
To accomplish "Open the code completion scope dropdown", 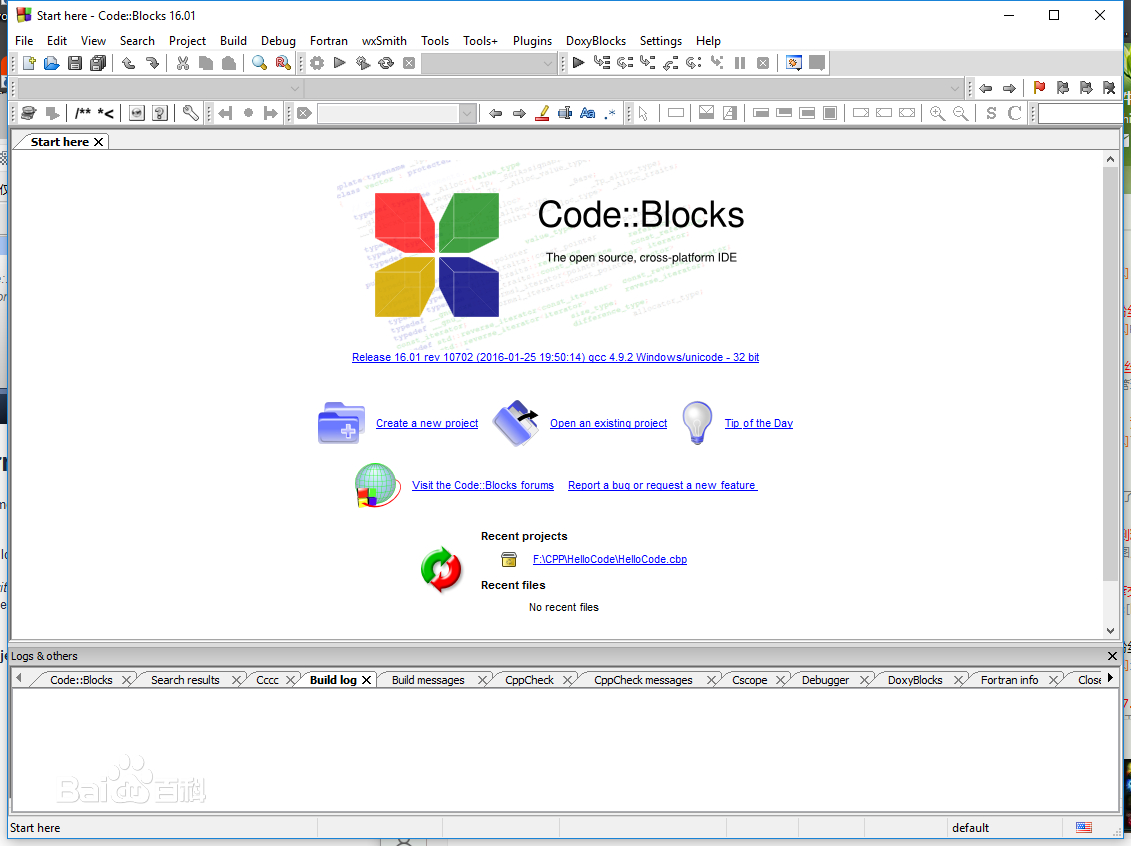I will tap(159, 89).
